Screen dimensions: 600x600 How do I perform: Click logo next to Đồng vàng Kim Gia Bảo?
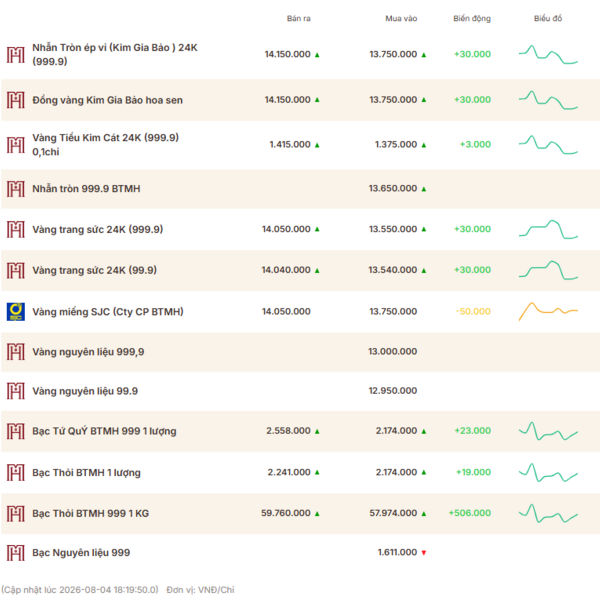tap(16, 100)
